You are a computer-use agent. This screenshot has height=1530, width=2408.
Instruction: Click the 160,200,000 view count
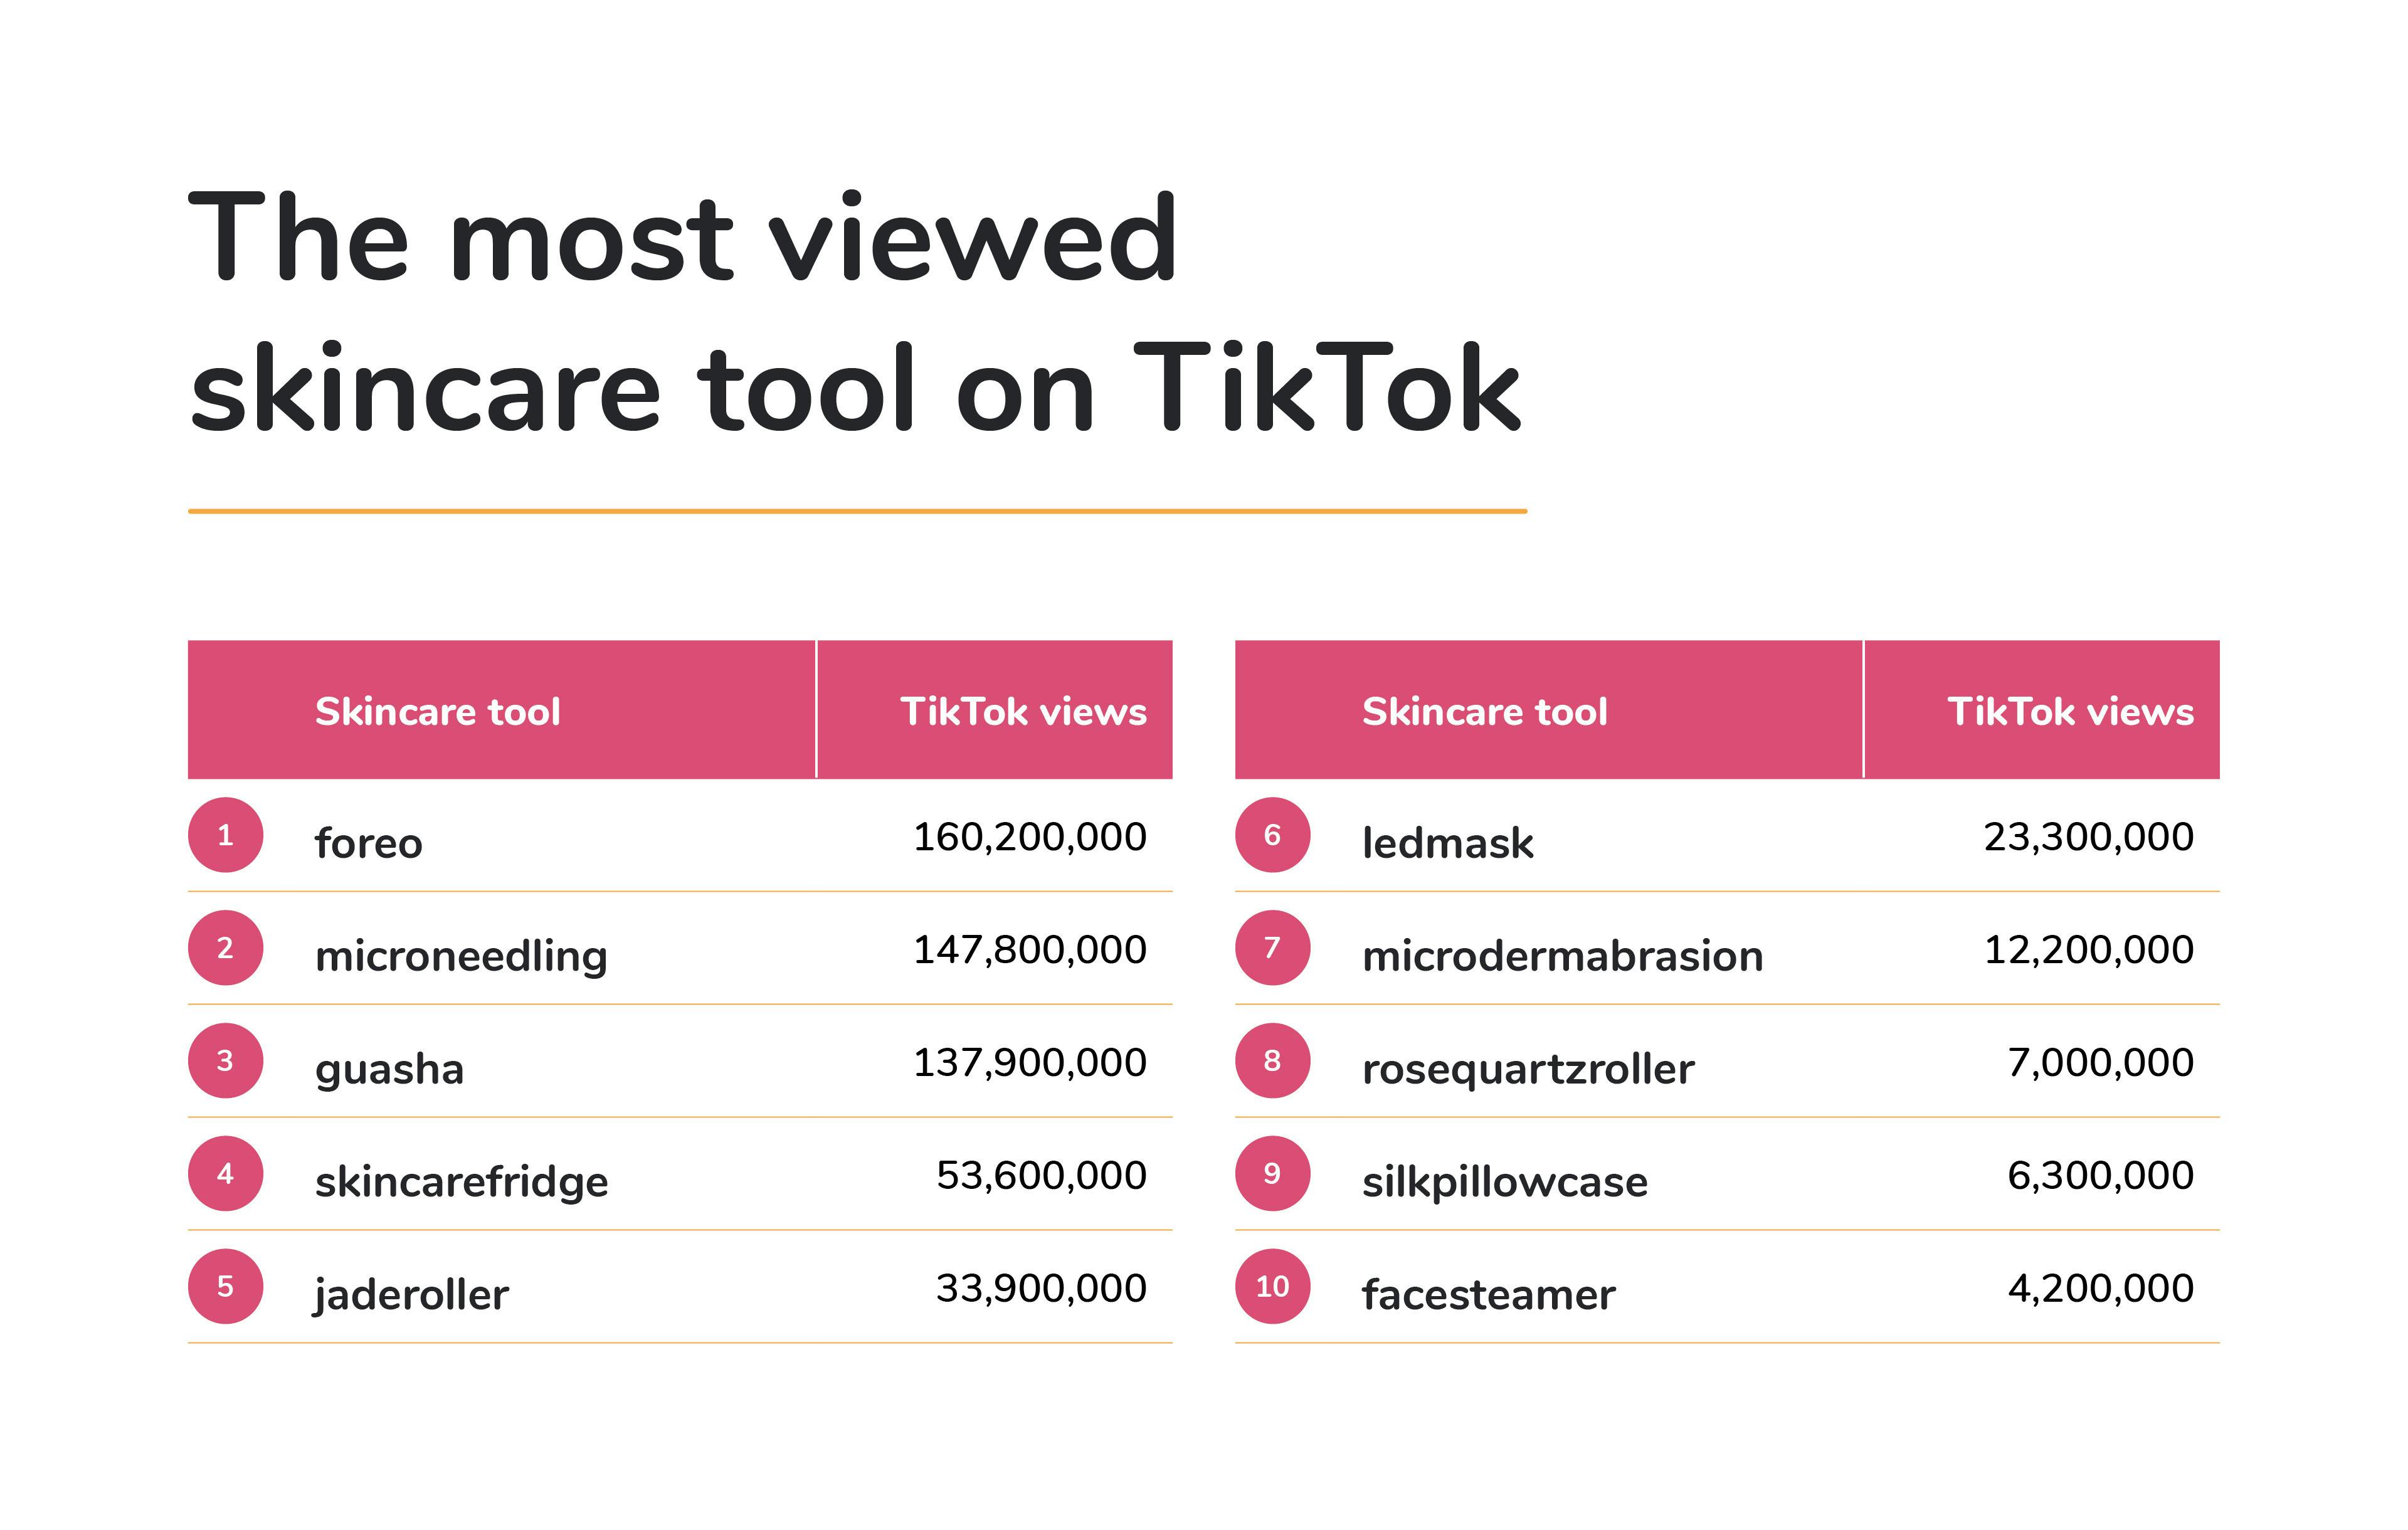1029,837
